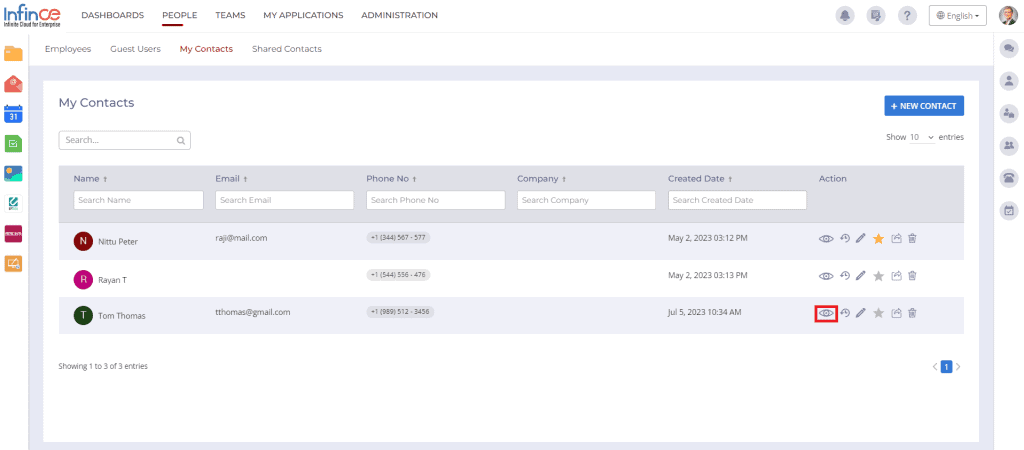Sort table by Created Date column
This screenshot has height=450, width=1024.
point(699,178)
